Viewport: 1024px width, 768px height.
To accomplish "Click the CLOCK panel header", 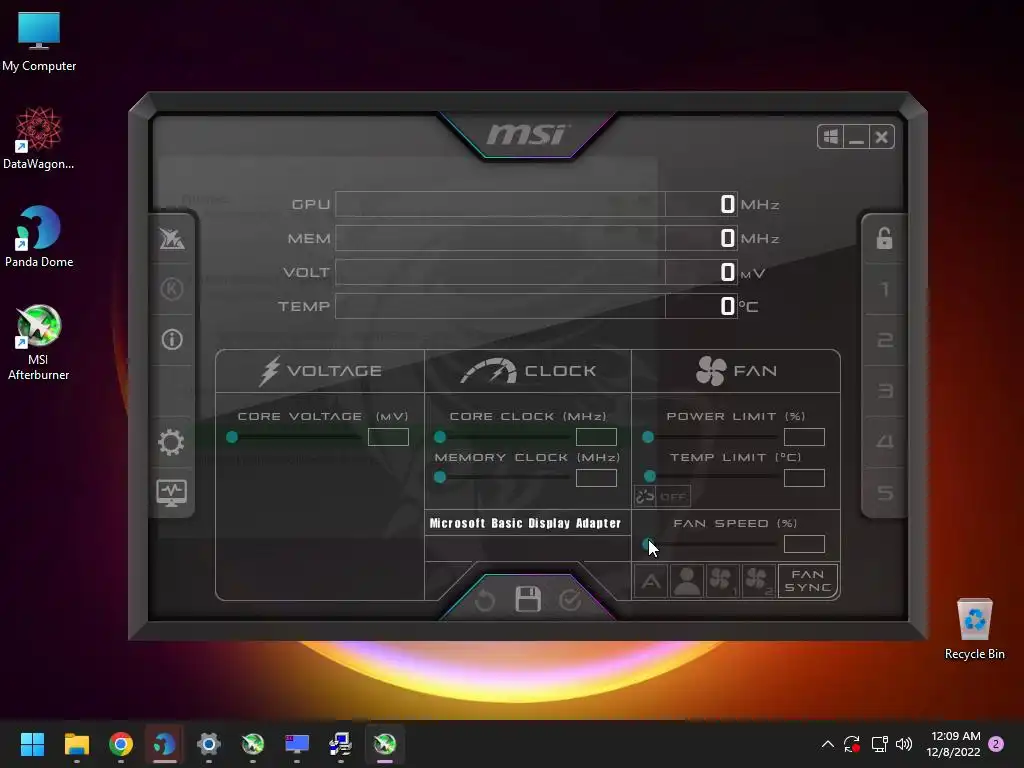I will click(528, 371).
